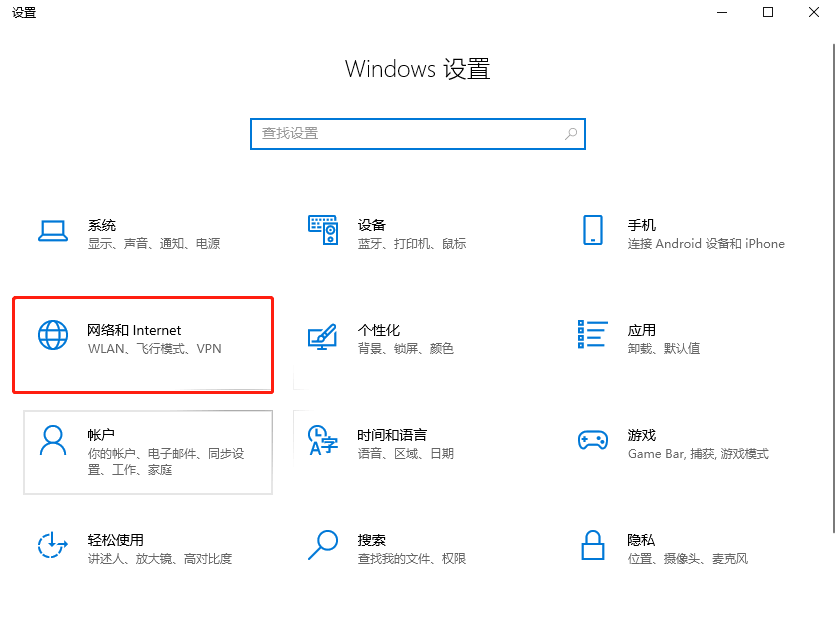Select the 个性化 (Personalization) pen icon

pos(322,337)
